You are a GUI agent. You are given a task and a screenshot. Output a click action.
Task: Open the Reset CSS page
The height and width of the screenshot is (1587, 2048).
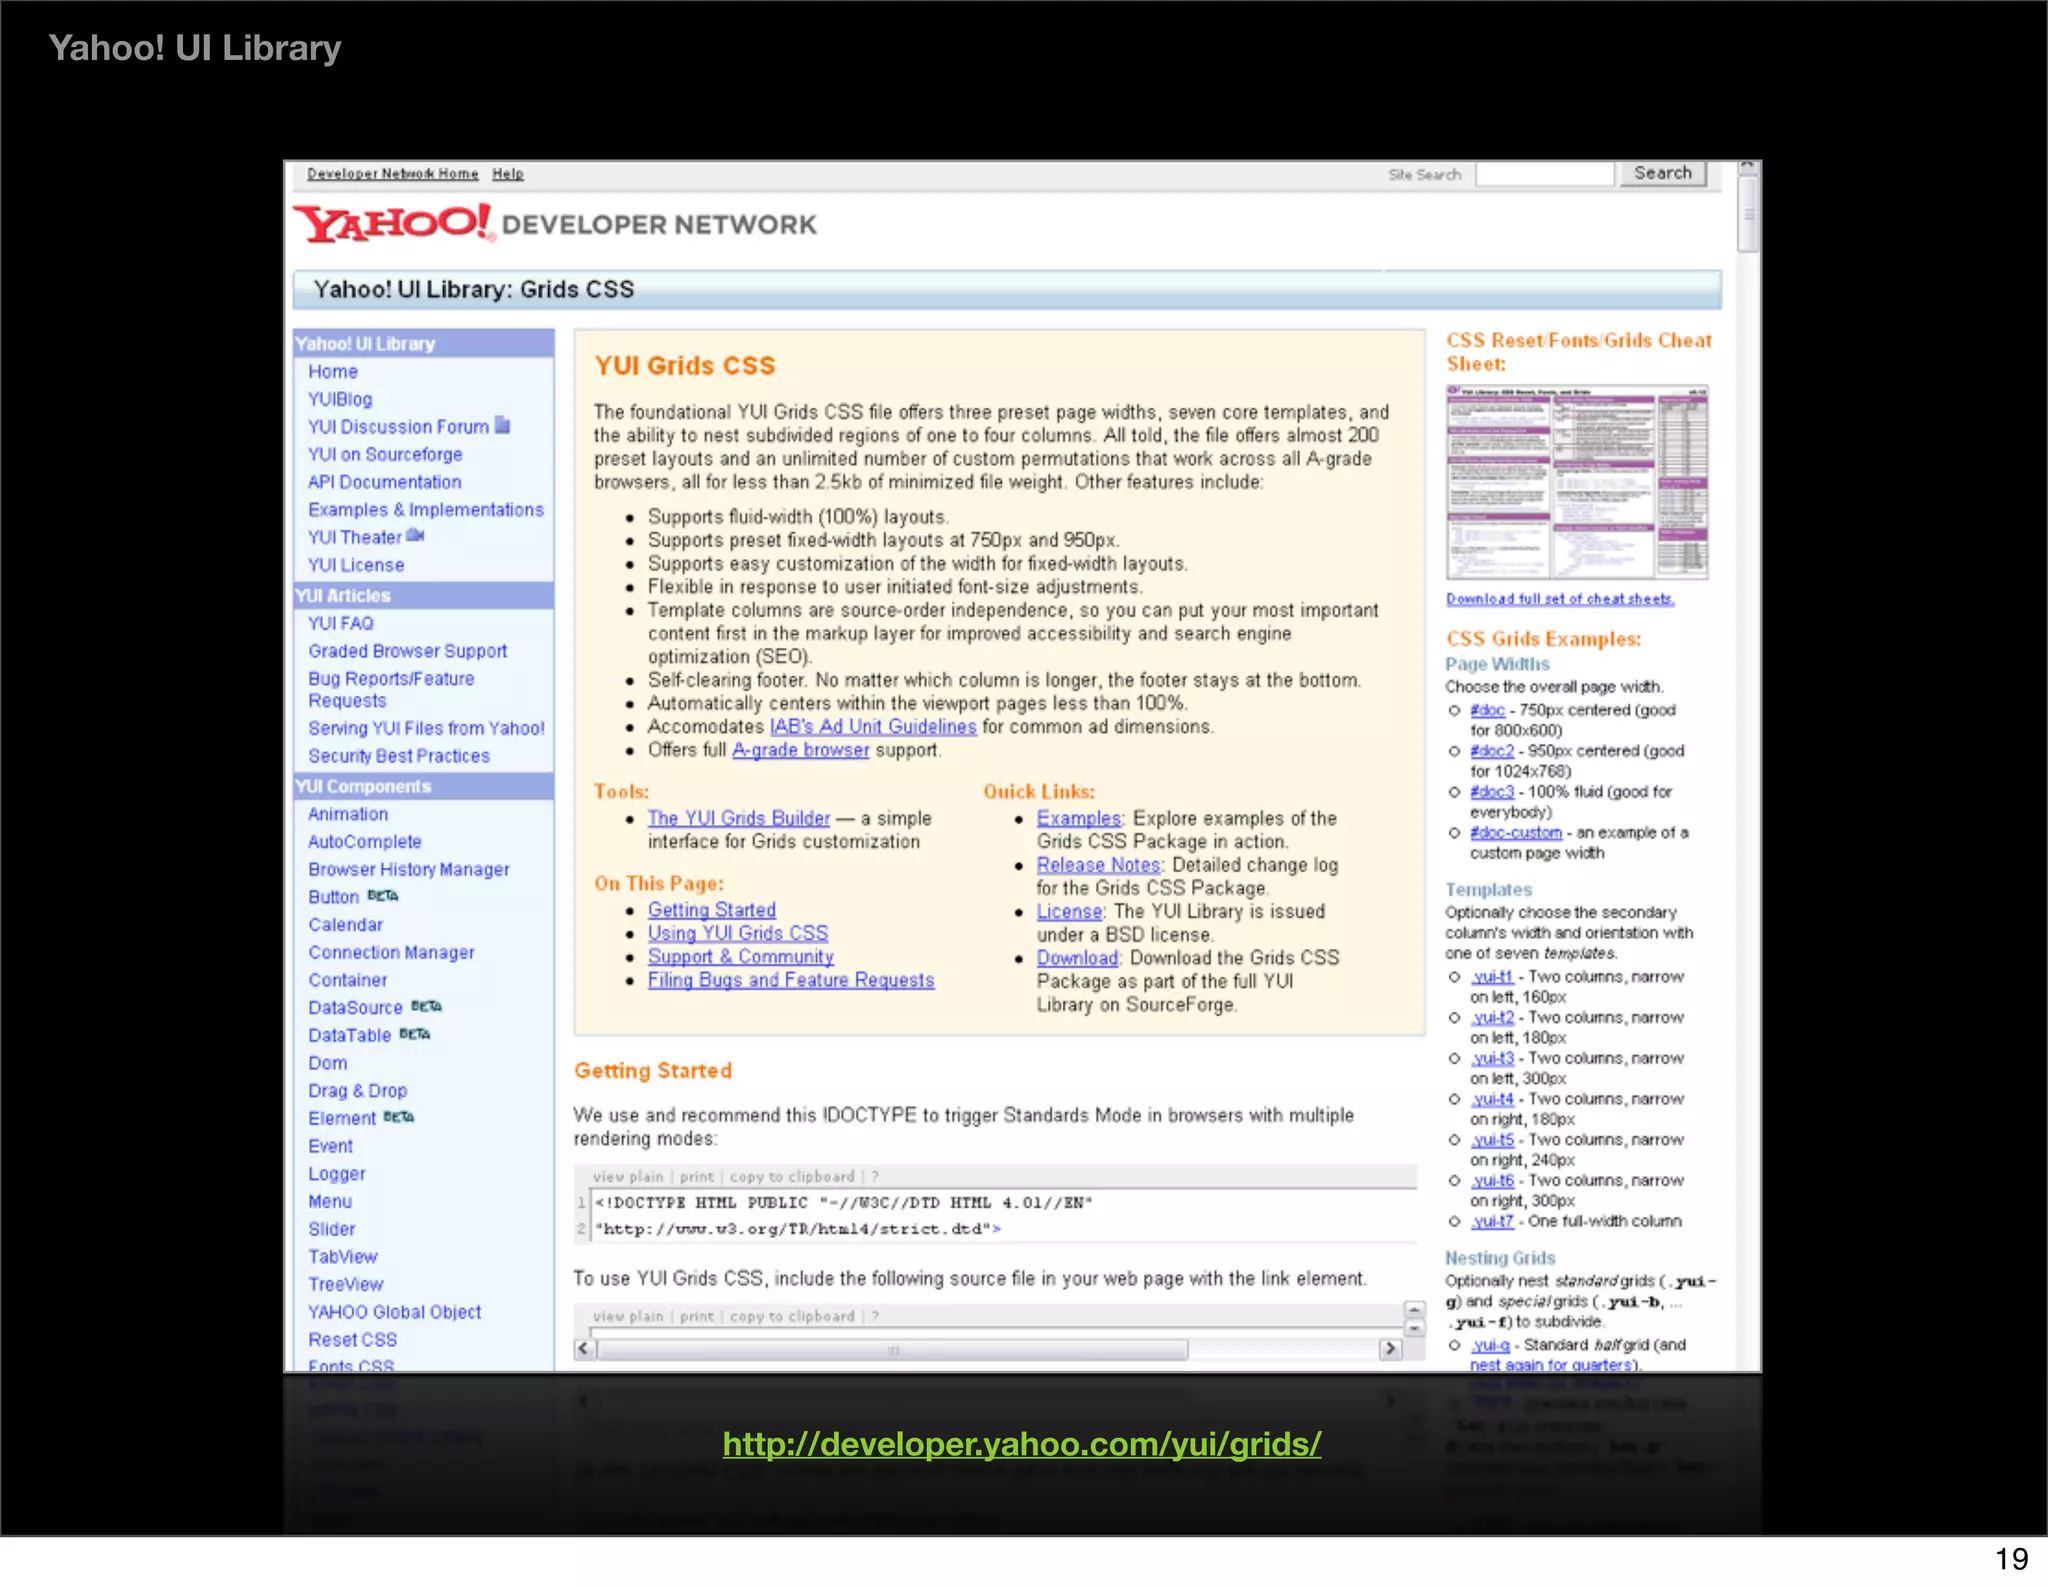(x=353, y=1340)
